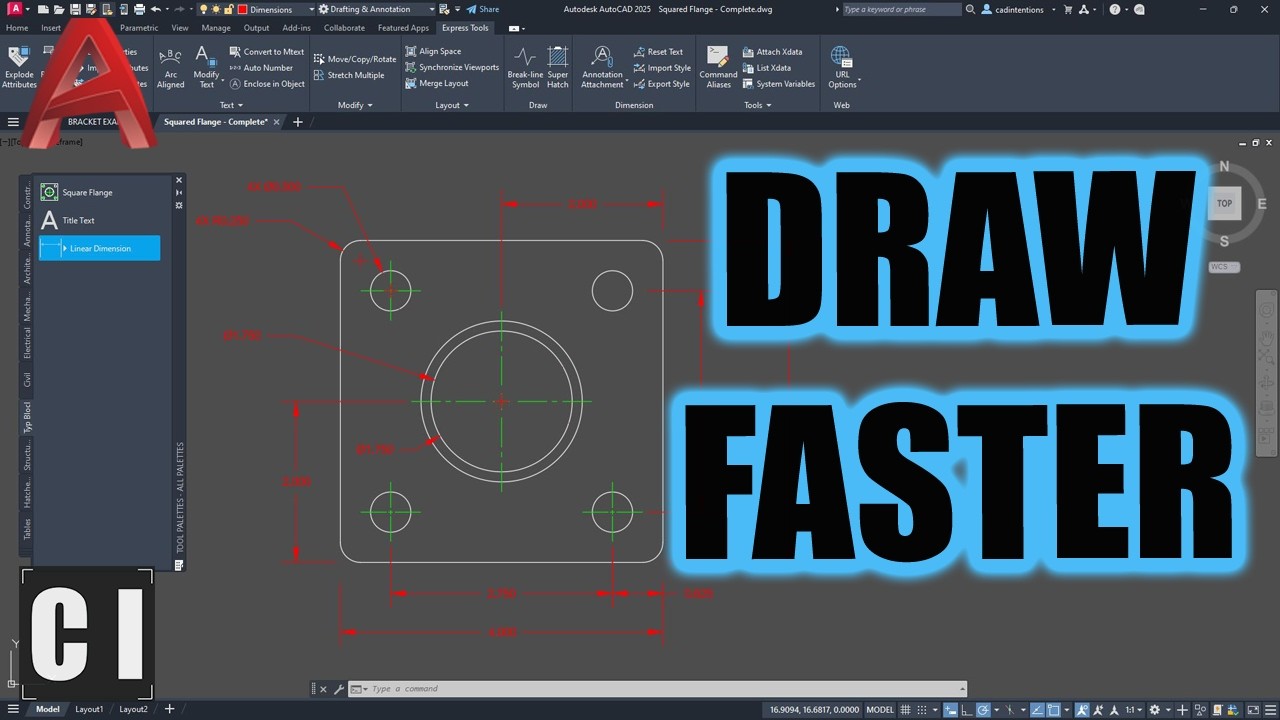Click Export Style tool
This screenshot has height=720, width=1280.
pyautogui.click(x=661, y=84)
